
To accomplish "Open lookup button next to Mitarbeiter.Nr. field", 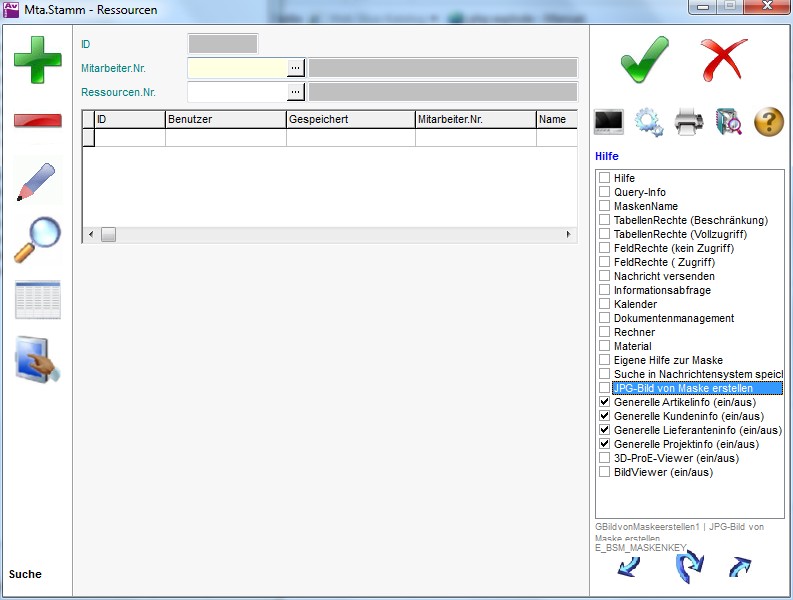I will point(295,68).
